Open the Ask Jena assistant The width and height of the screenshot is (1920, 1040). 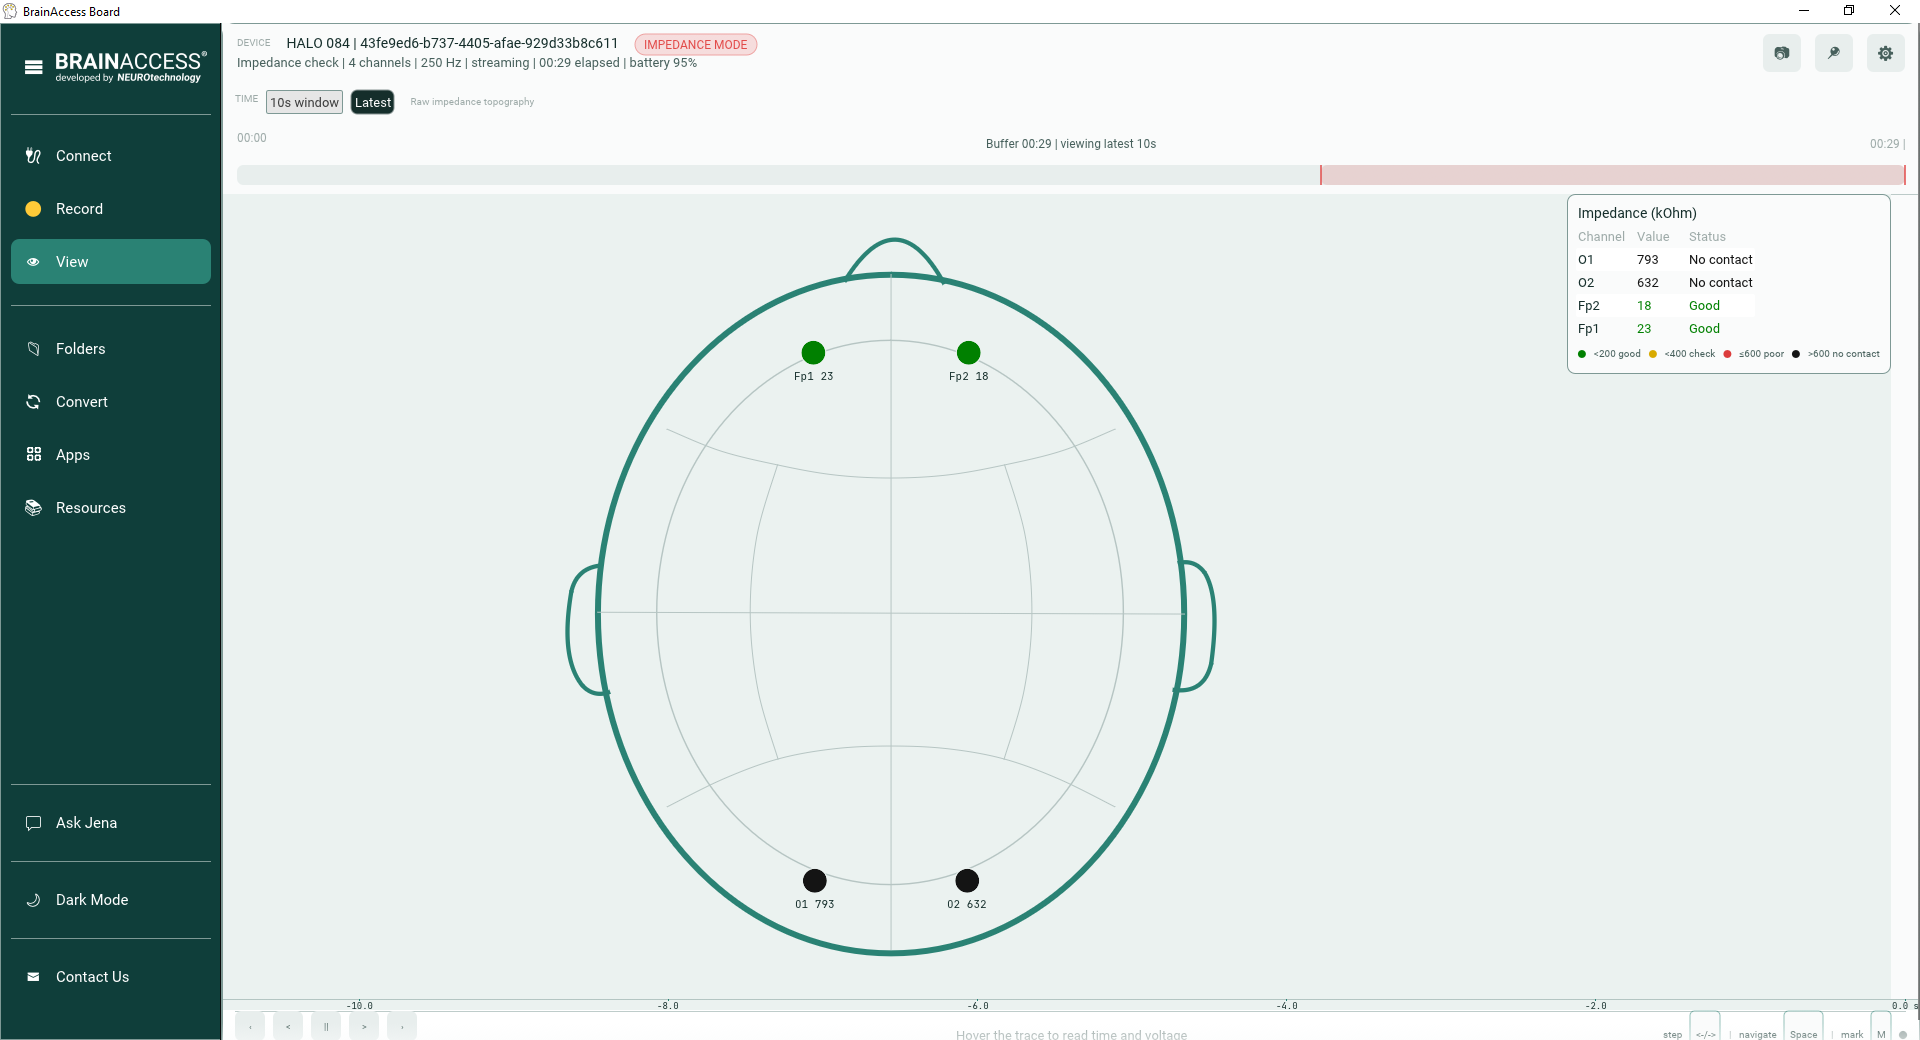coord(111,823)
